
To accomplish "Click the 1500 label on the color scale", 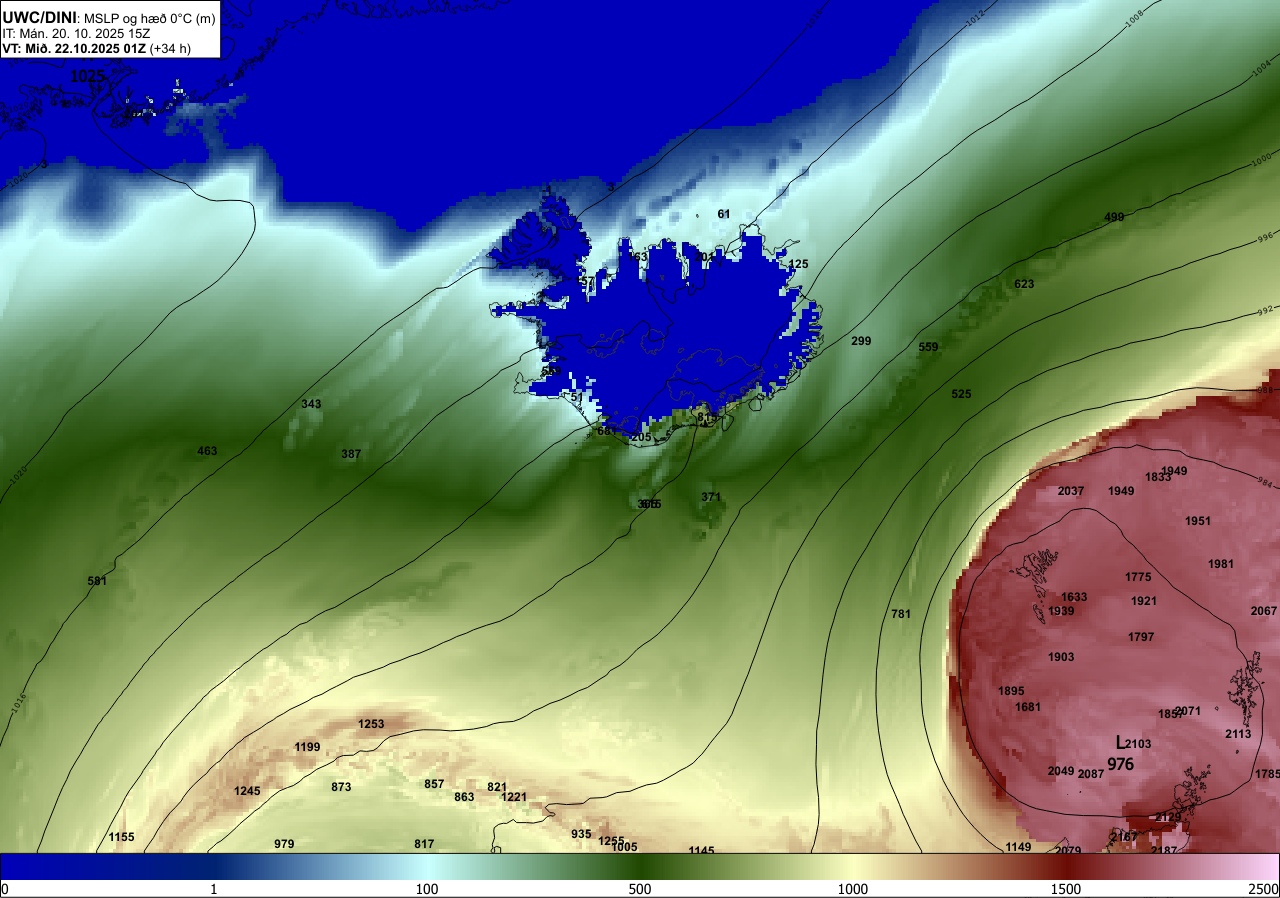I will [1066, 889].
